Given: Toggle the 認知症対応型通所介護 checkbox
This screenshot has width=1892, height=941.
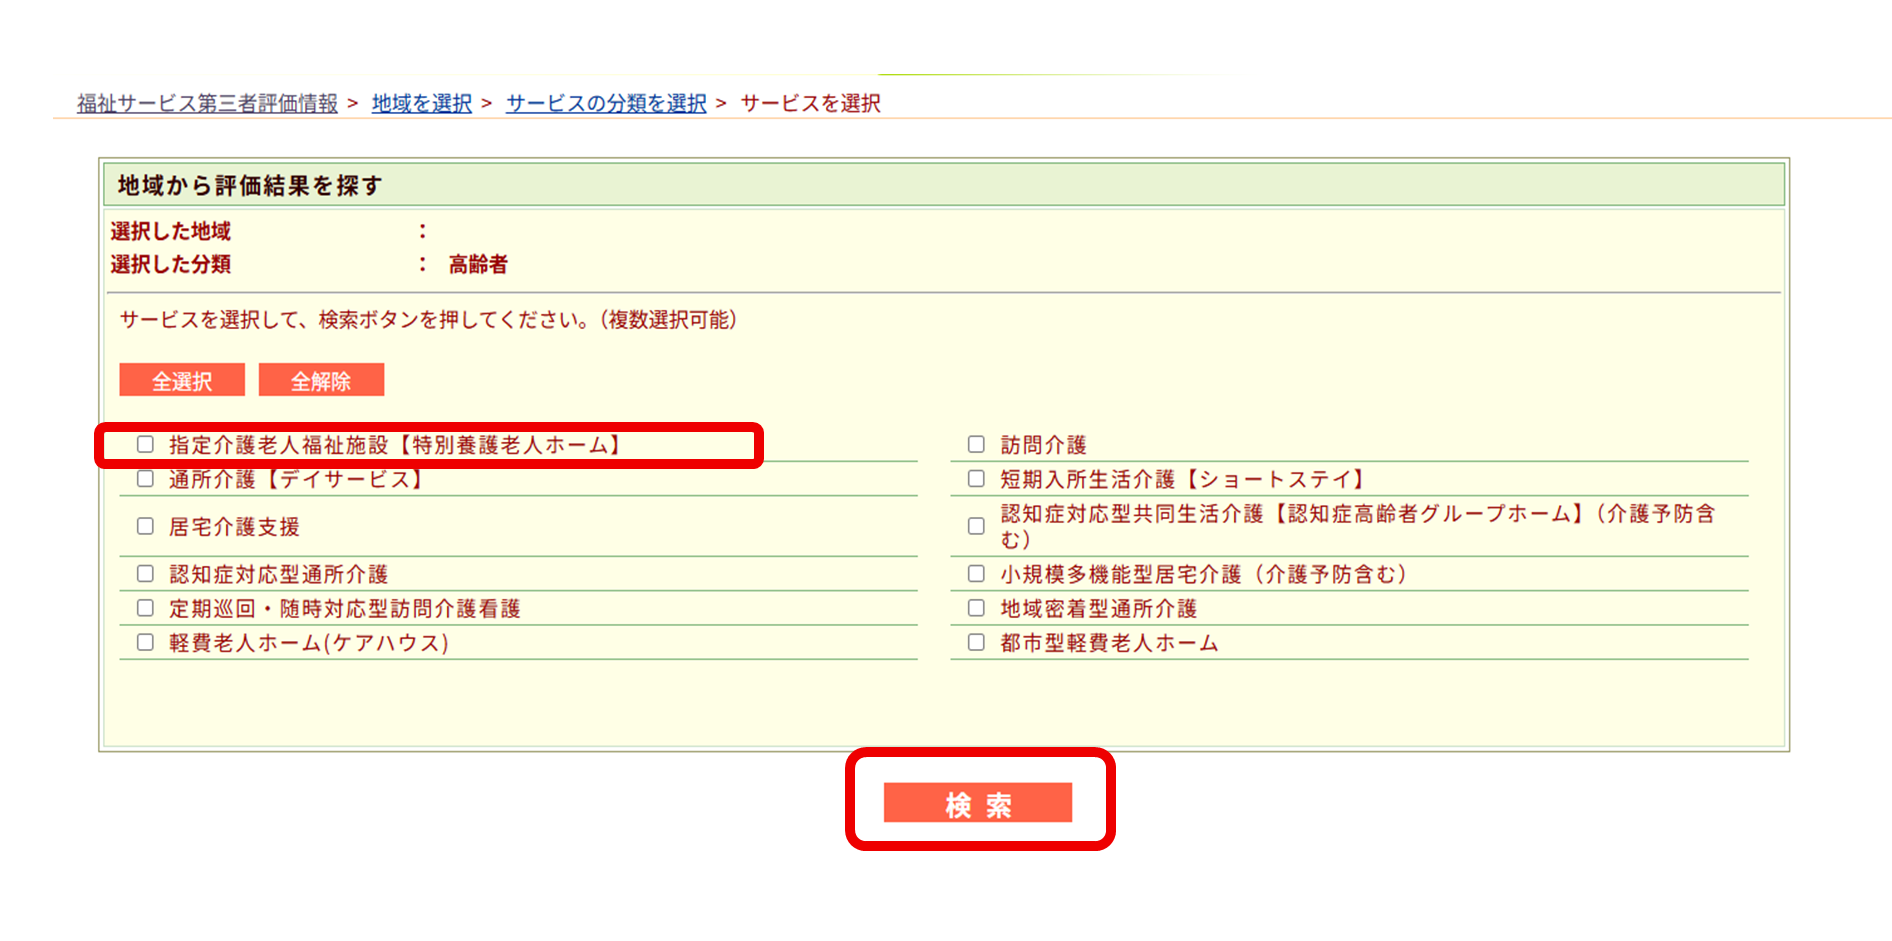Looking at the screenshot, I should (x=146, y=574).
